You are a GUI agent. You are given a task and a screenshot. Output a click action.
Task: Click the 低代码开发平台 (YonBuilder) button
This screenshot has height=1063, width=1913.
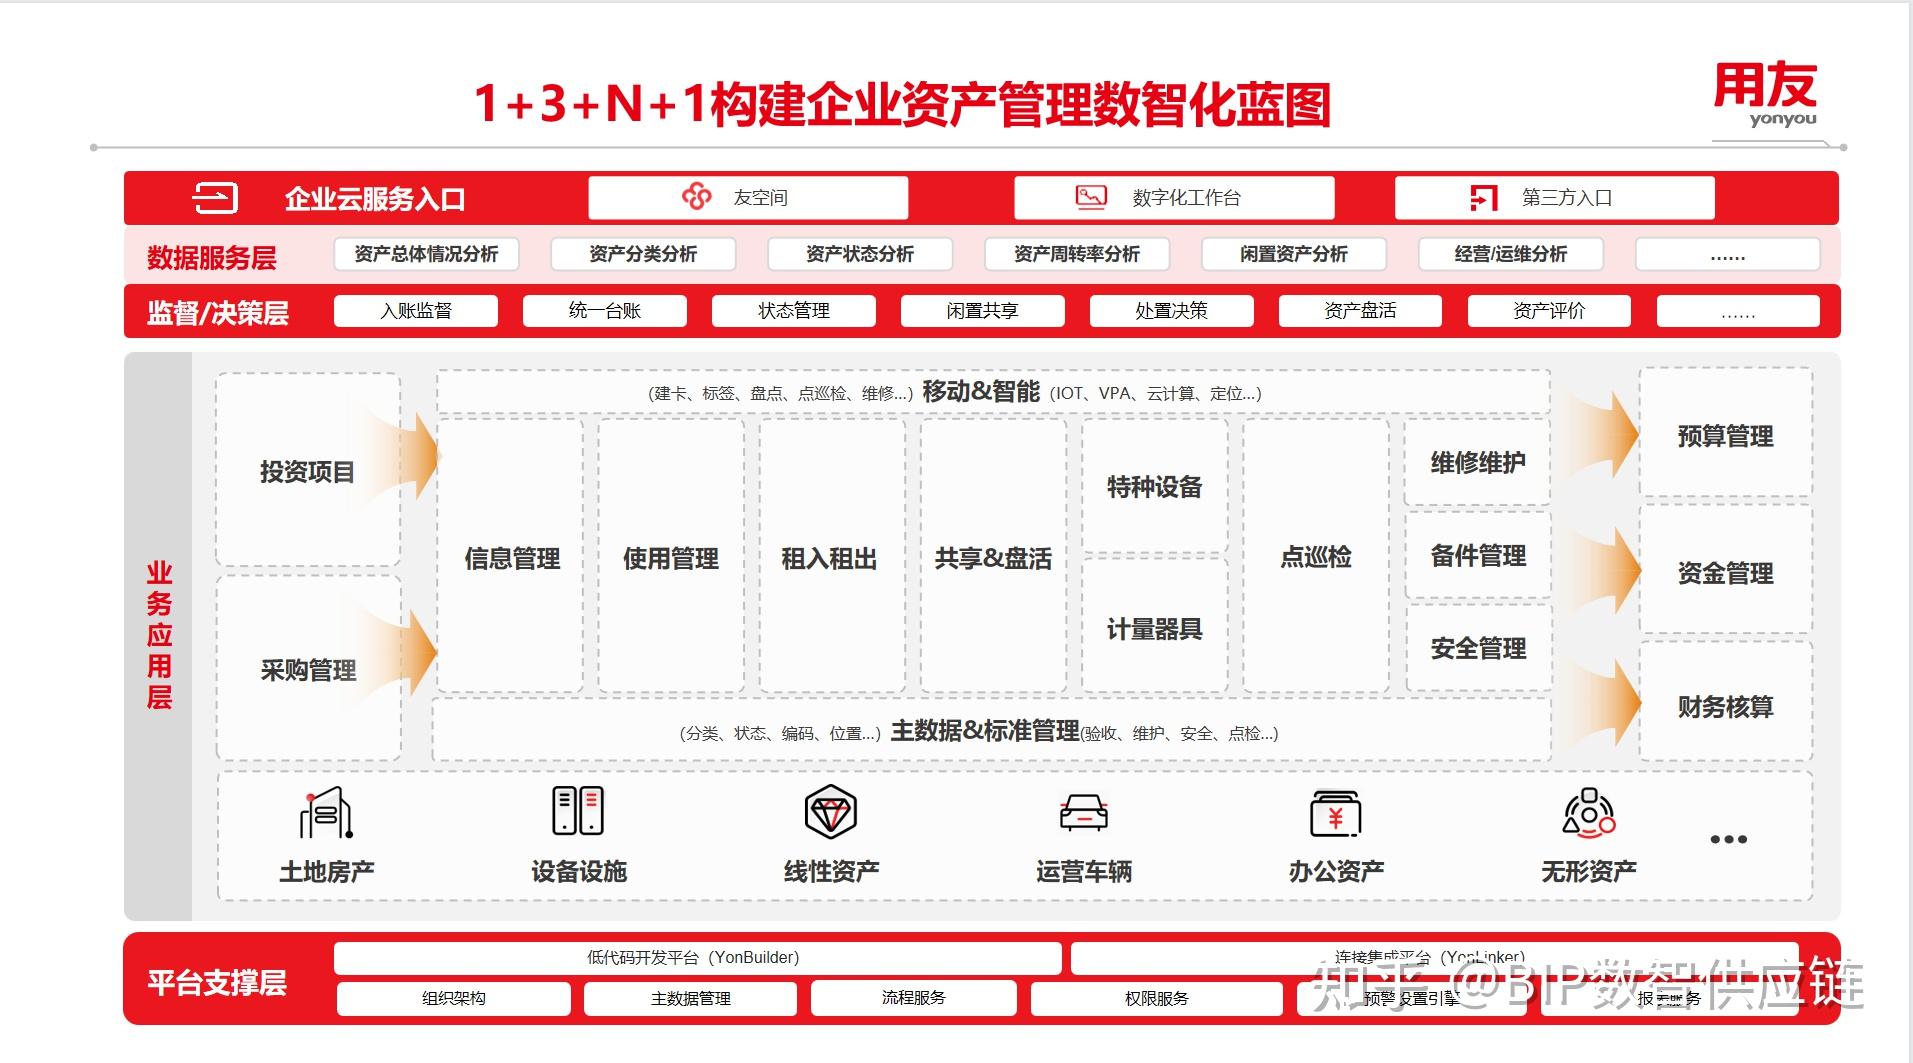point(698,957)
